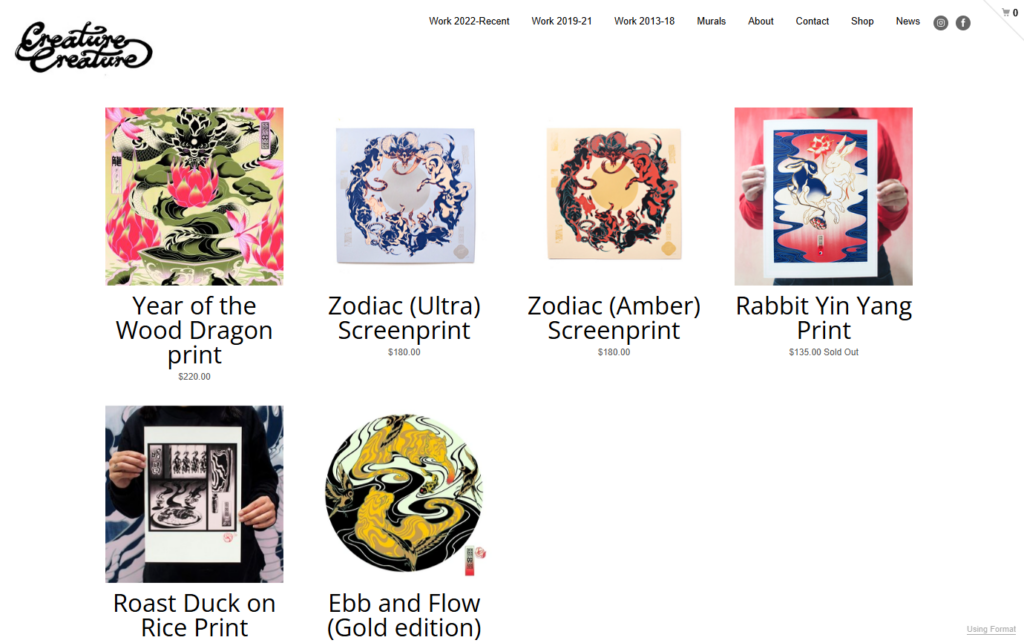Click the Creature Creature logo
1024x643 pixels.
pos(84,47)
